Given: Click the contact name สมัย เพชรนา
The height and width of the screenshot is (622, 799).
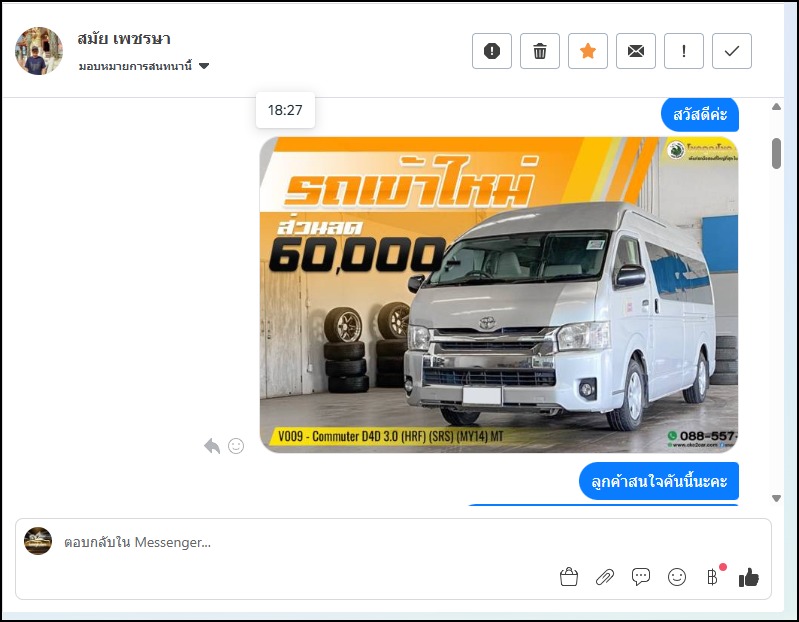Looking at the screenshot, I should pos(124,39).
